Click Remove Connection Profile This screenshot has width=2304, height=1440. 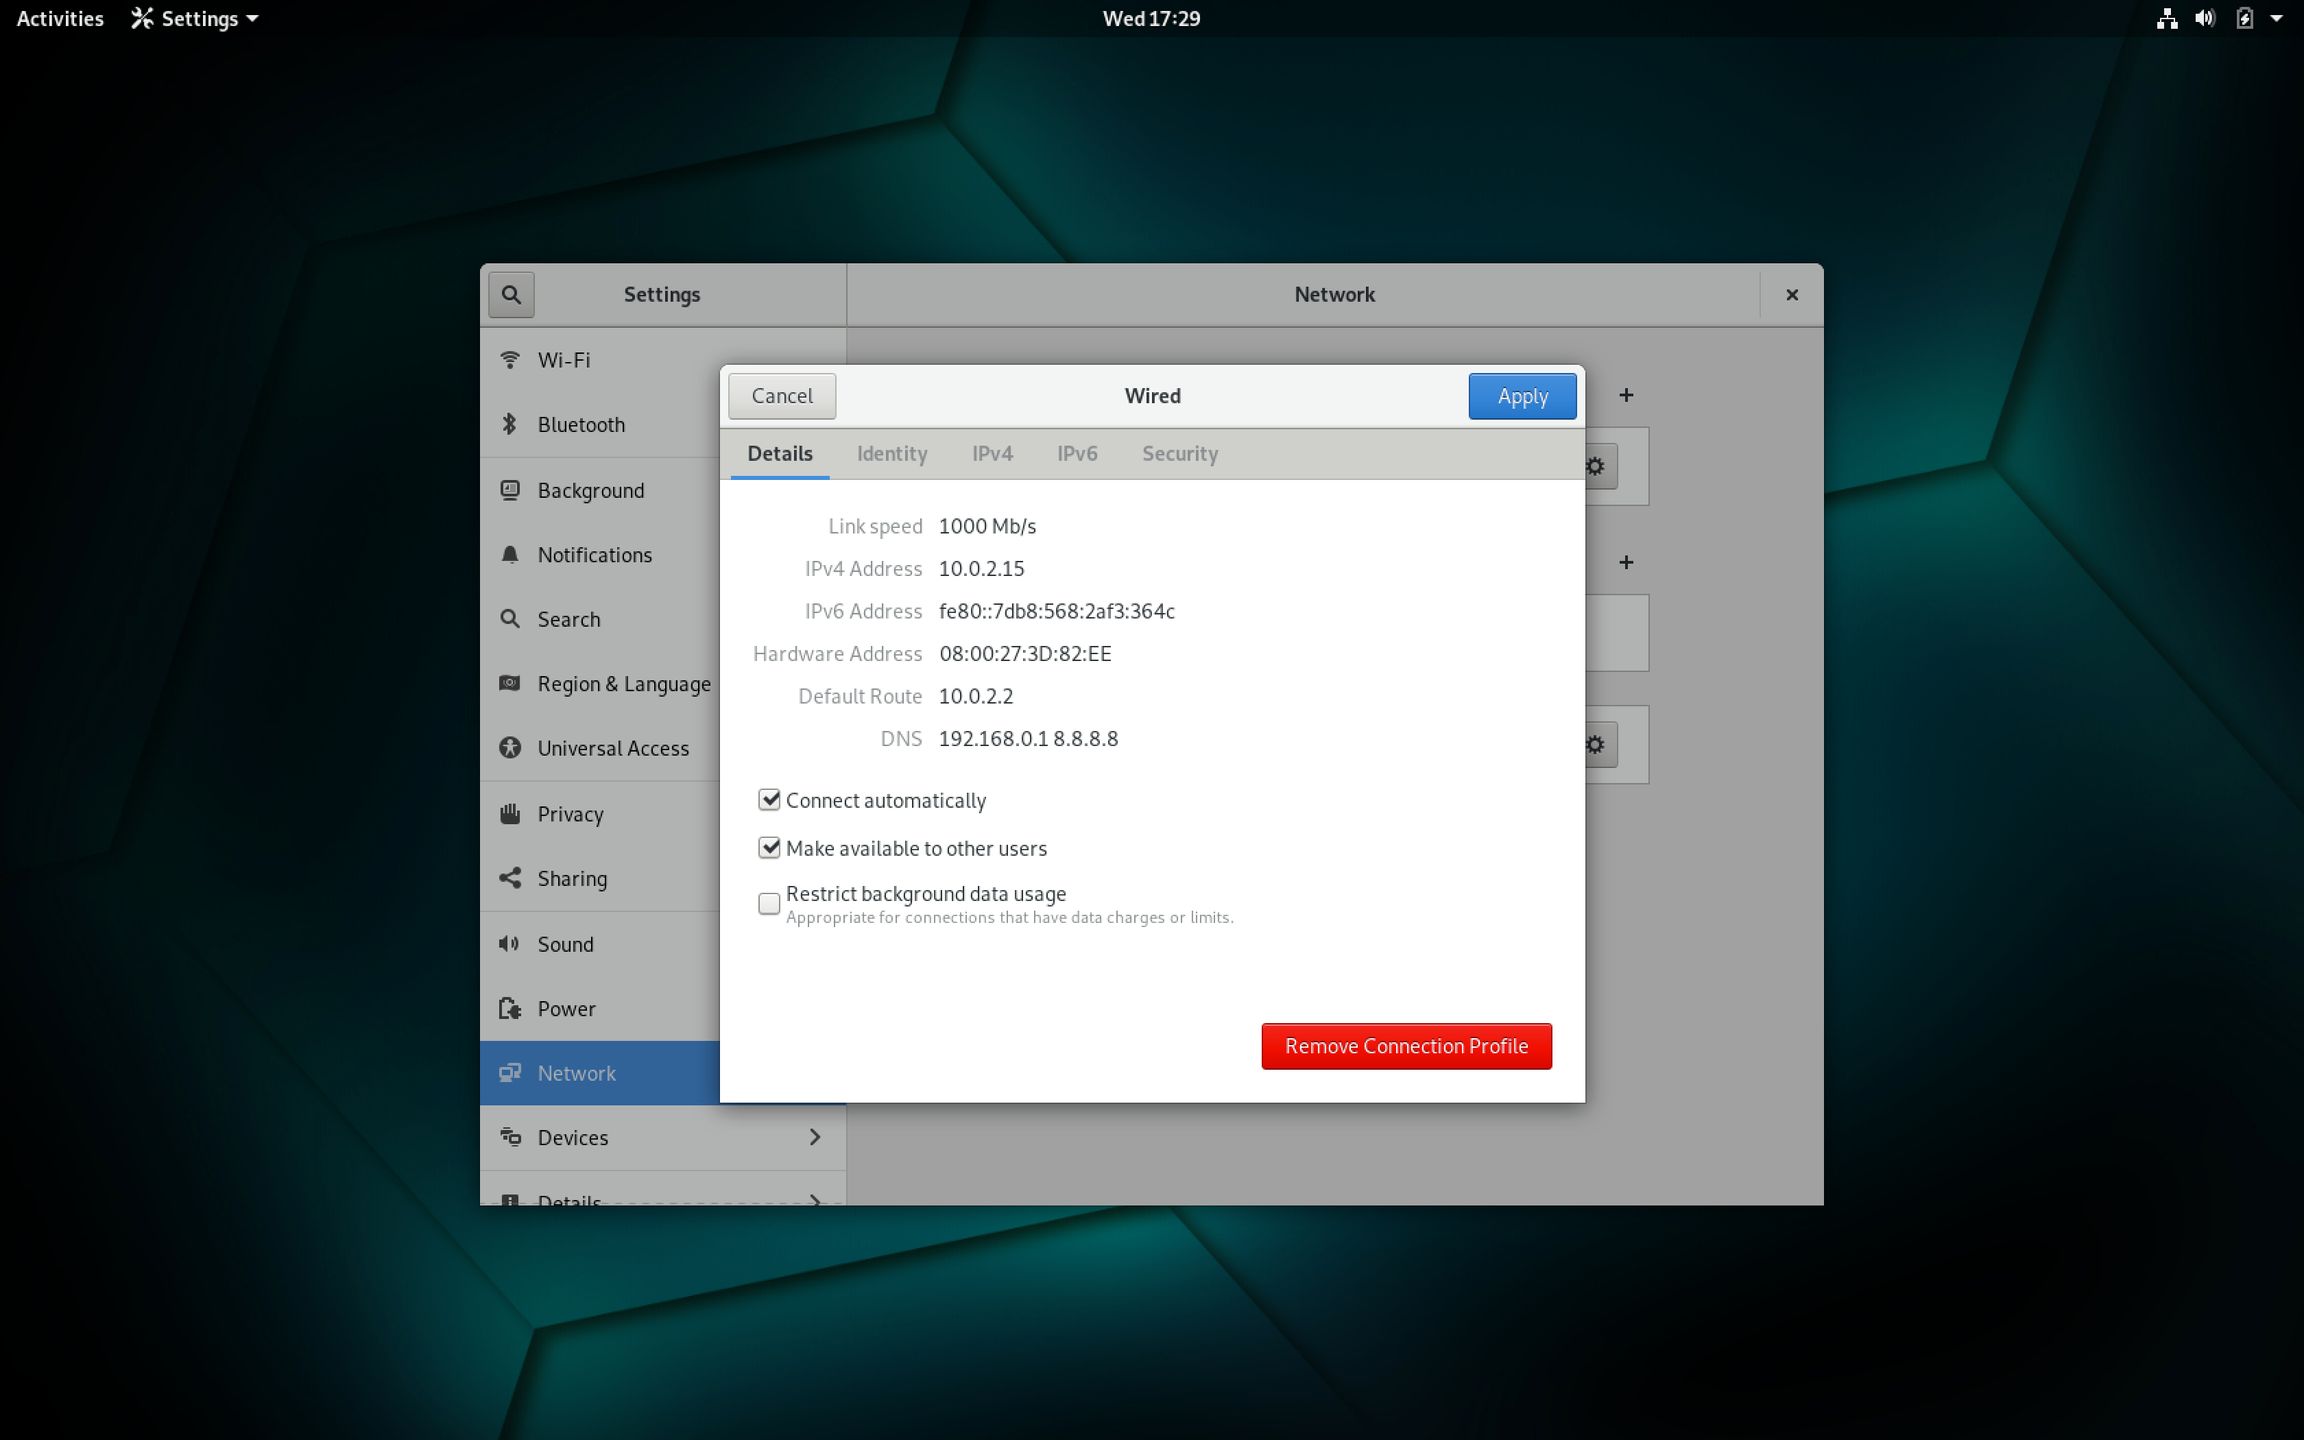click(1406, 1046)
